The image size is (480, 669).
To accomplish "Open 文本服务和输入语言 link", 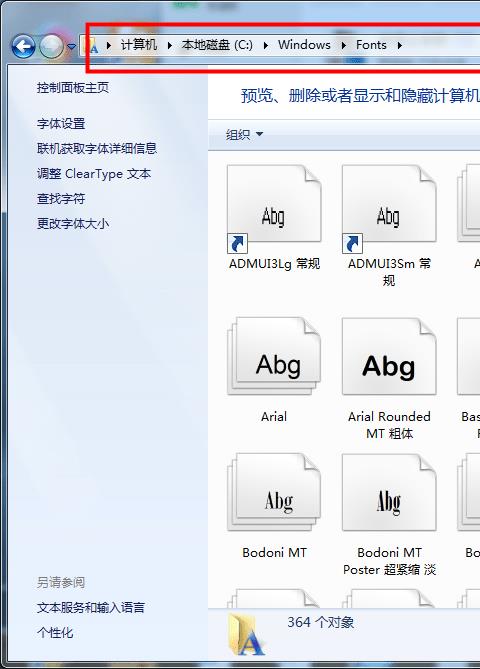I will [x=91, y=607].
